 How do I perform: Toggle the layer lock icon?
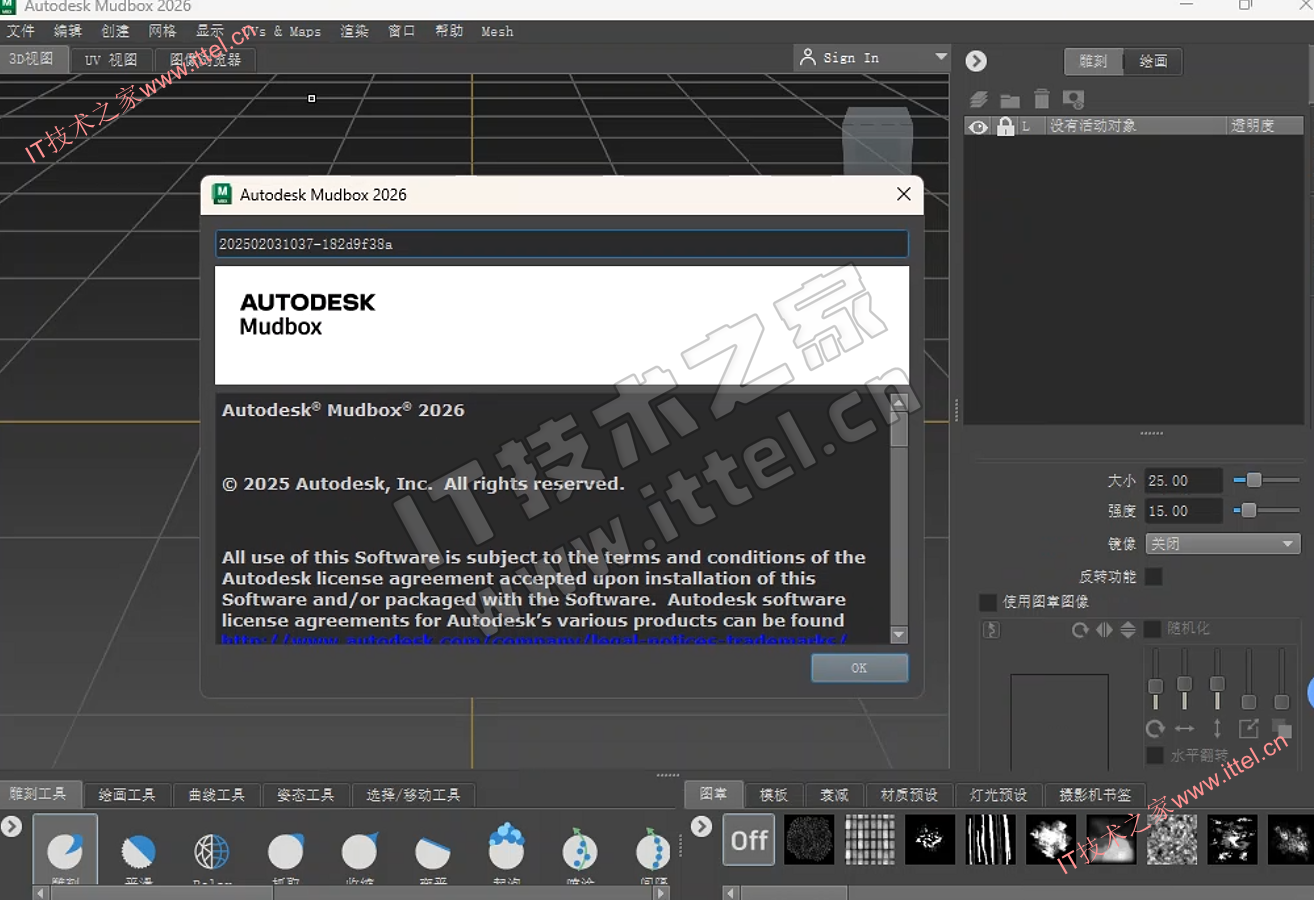(1006, 127)
